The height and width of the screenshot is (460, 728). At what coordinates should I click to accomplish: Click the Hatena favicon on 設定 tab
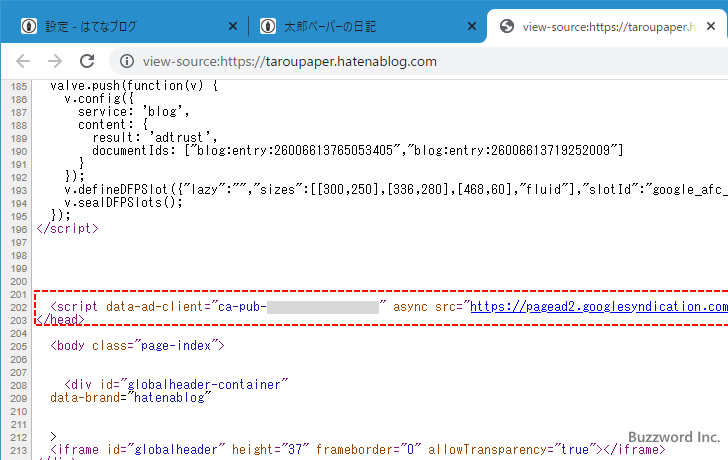tap(29, 26)
